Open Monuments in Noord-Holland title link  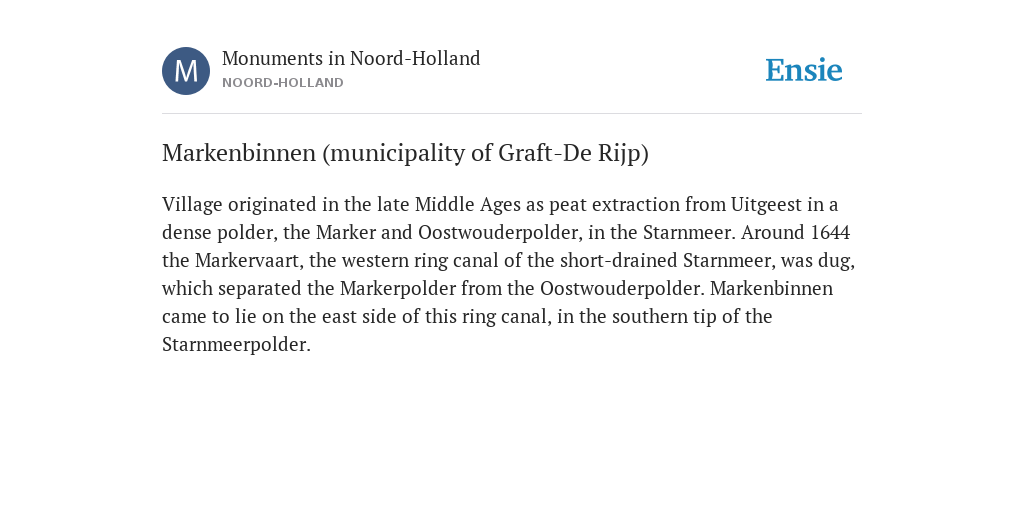pos(351,58)
